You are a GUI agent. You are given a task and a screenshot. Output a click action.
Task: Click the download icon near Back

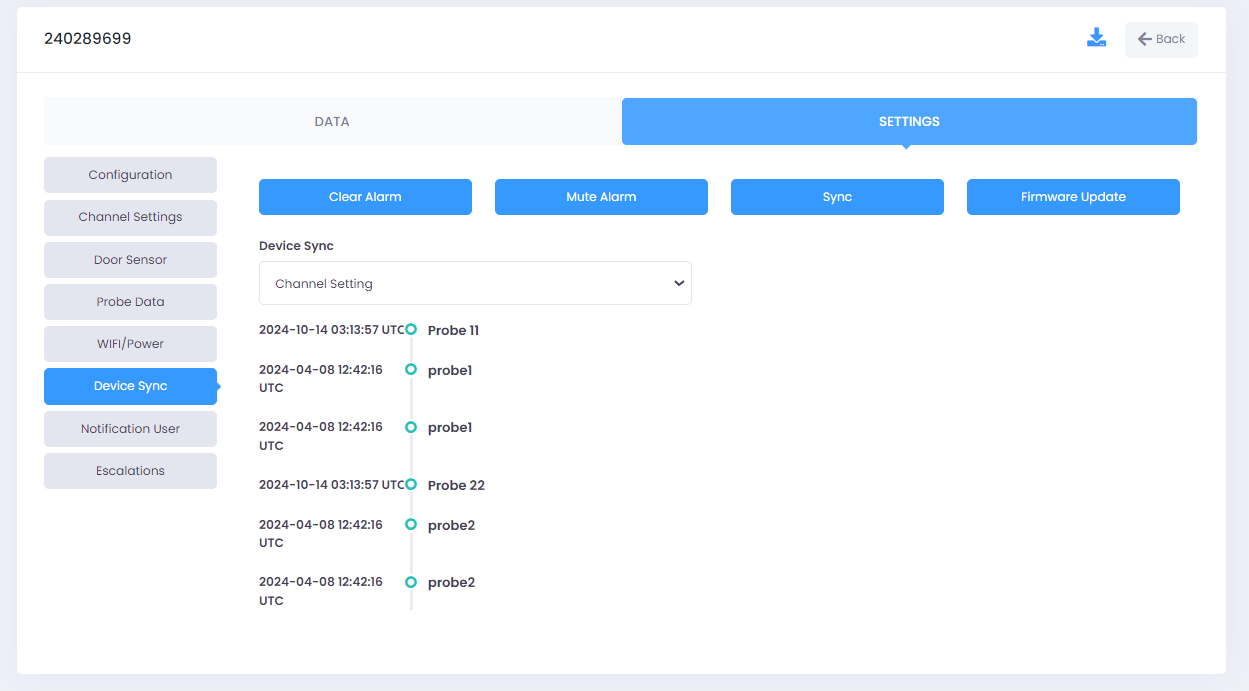click(x=1096, y=39)
